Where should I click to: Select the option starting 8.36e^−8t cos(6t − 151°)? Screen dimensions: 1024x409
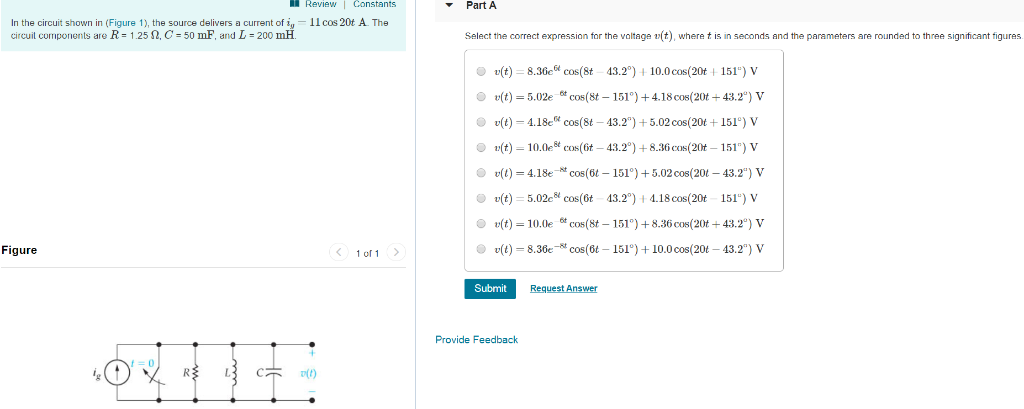click(x=481, y=249)
